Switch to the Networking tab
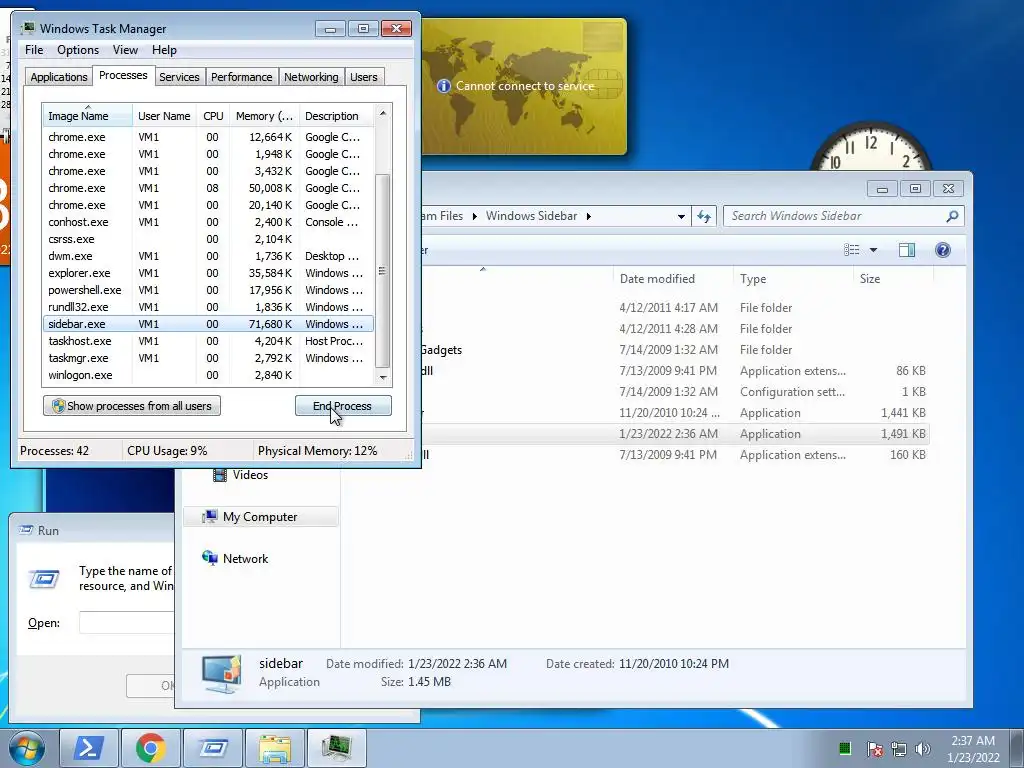The height and width of the screenshot is (768, 1024). pyautogui.click(x=311, y=77)
